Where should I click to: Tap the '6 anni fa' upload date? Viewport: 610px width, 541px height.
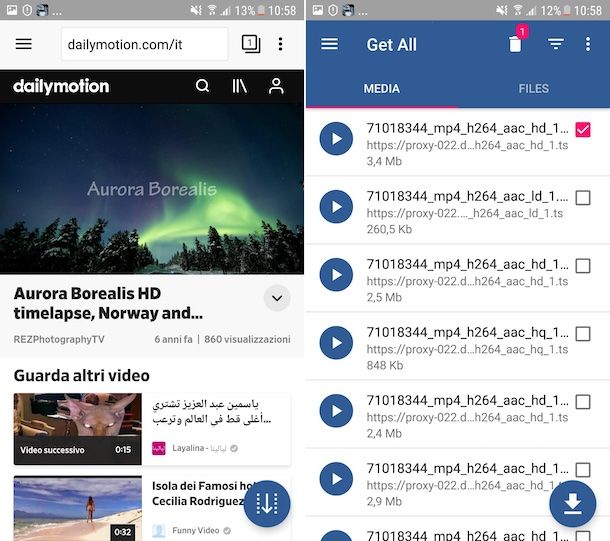[174, 339]
